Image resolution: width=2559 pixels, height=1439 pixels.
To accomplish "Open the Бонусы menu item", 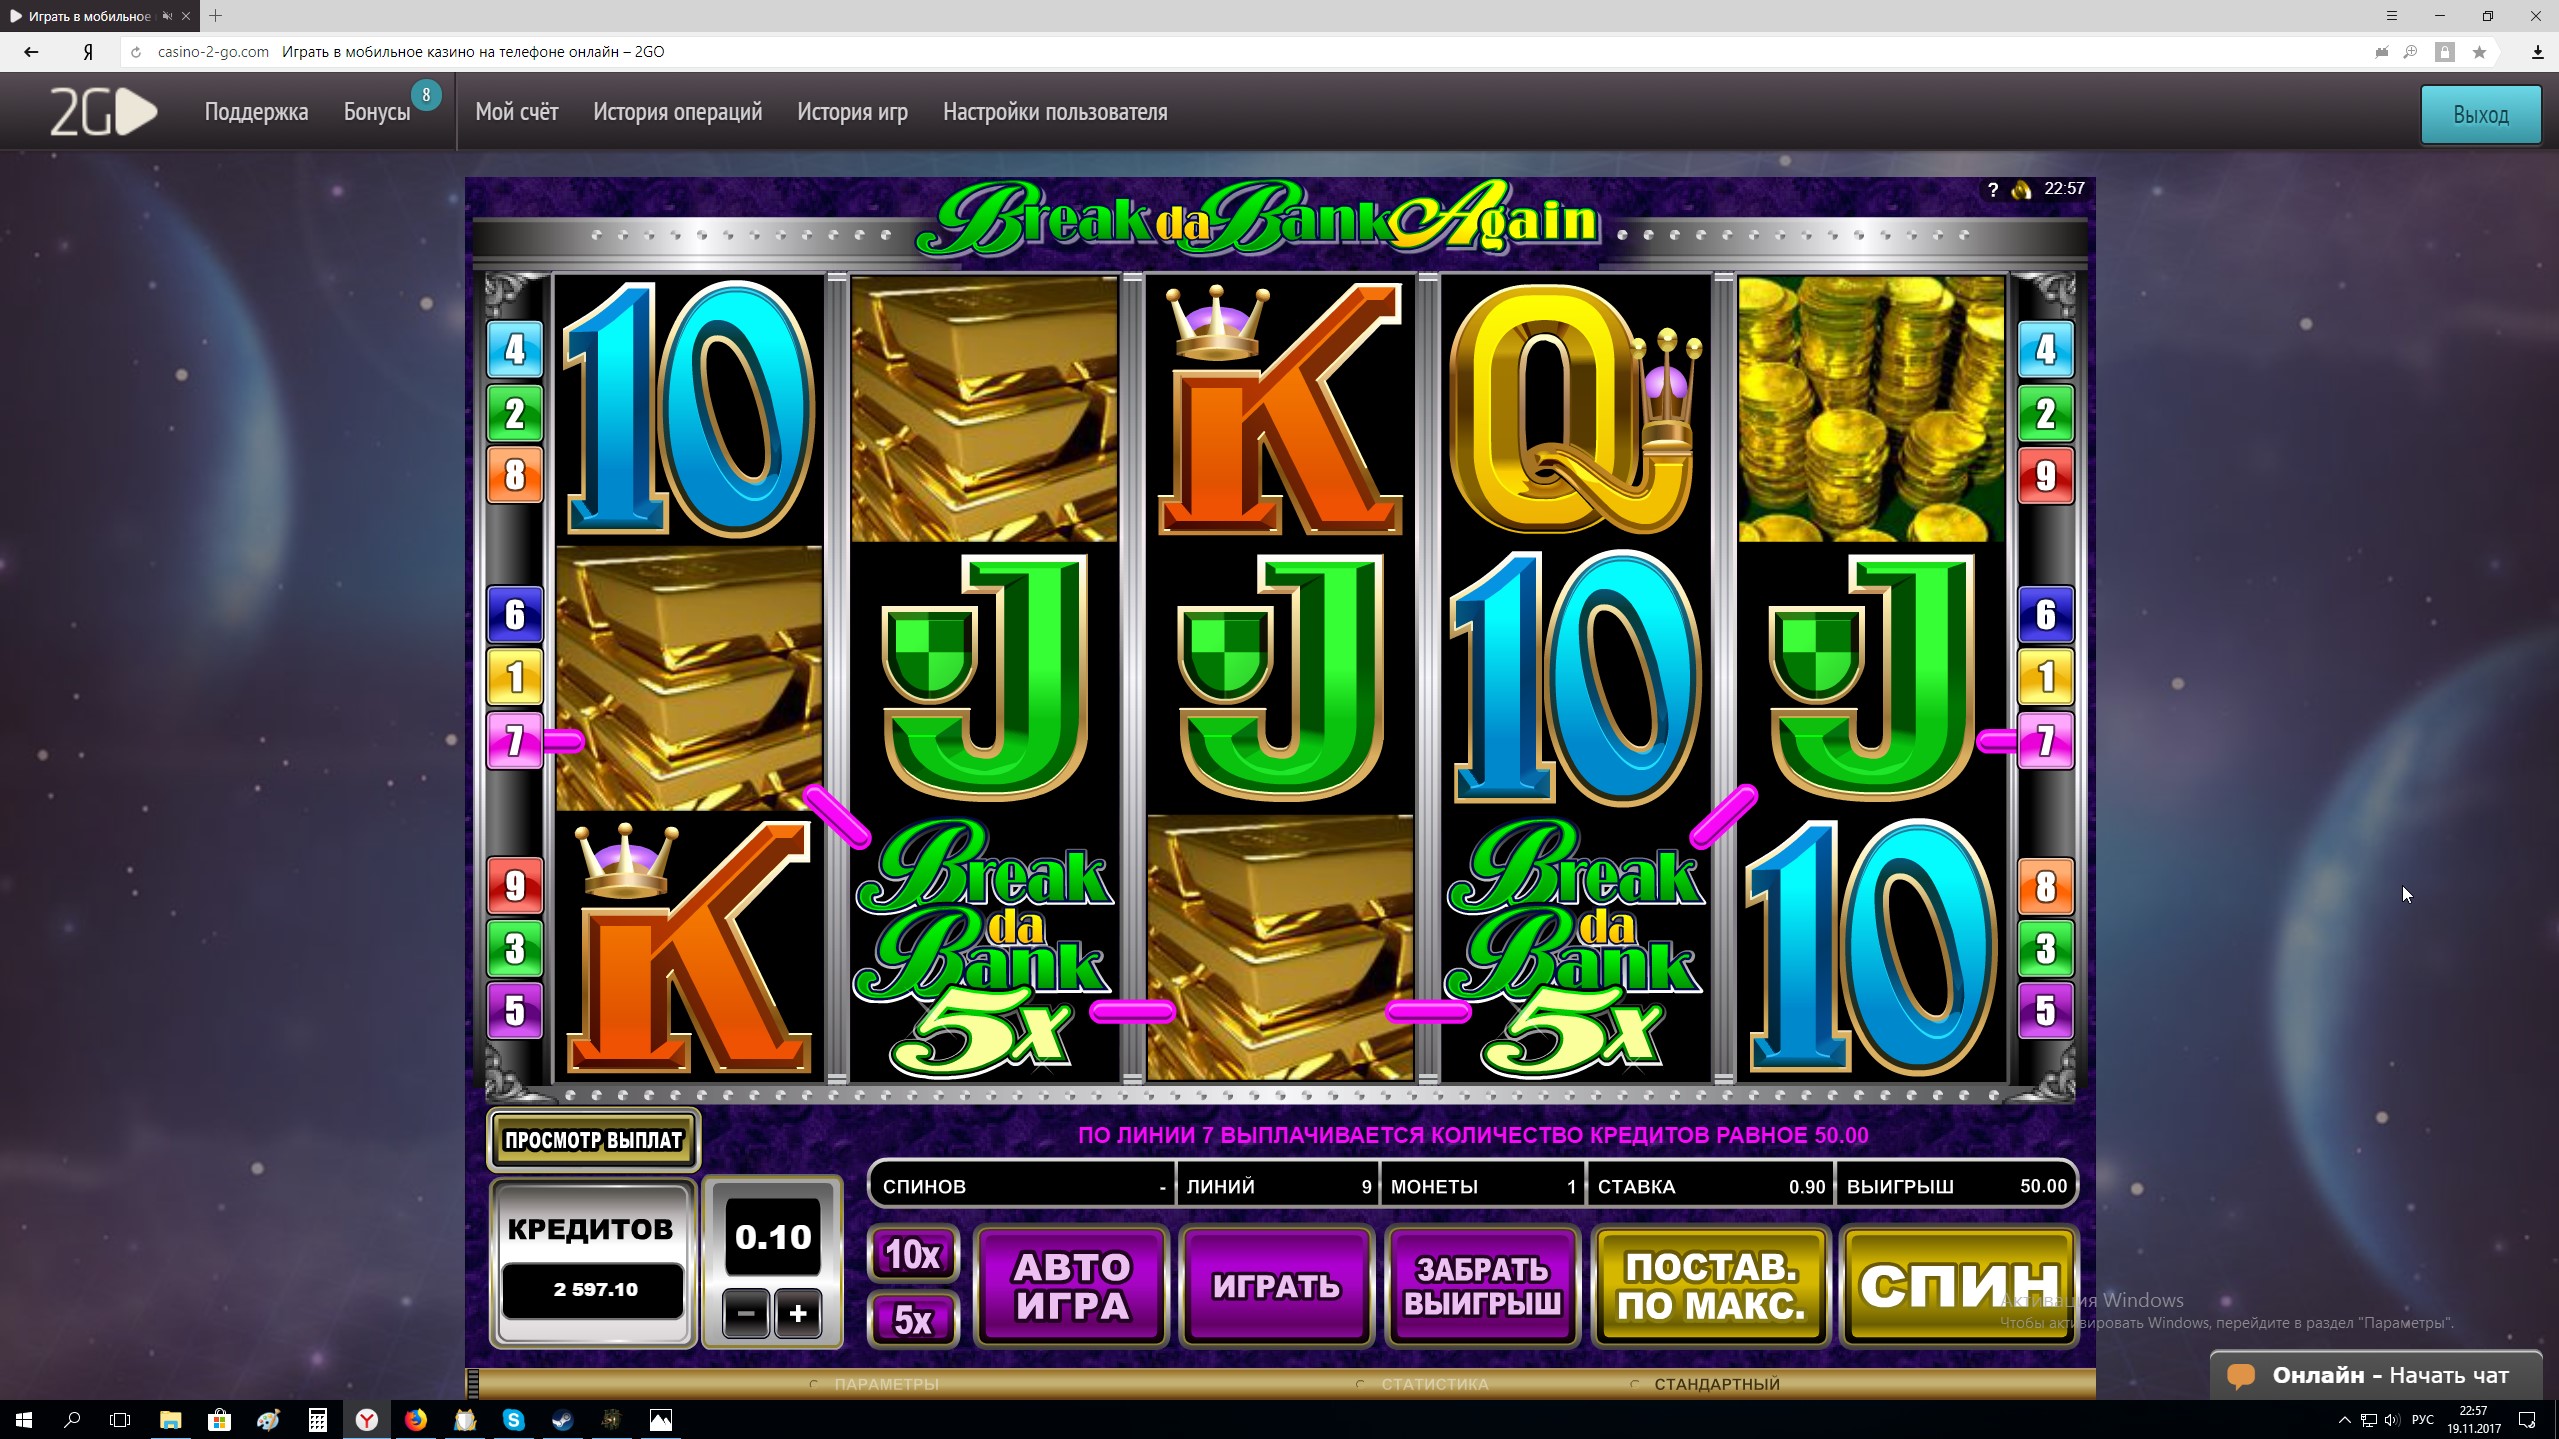I will 377,112.
